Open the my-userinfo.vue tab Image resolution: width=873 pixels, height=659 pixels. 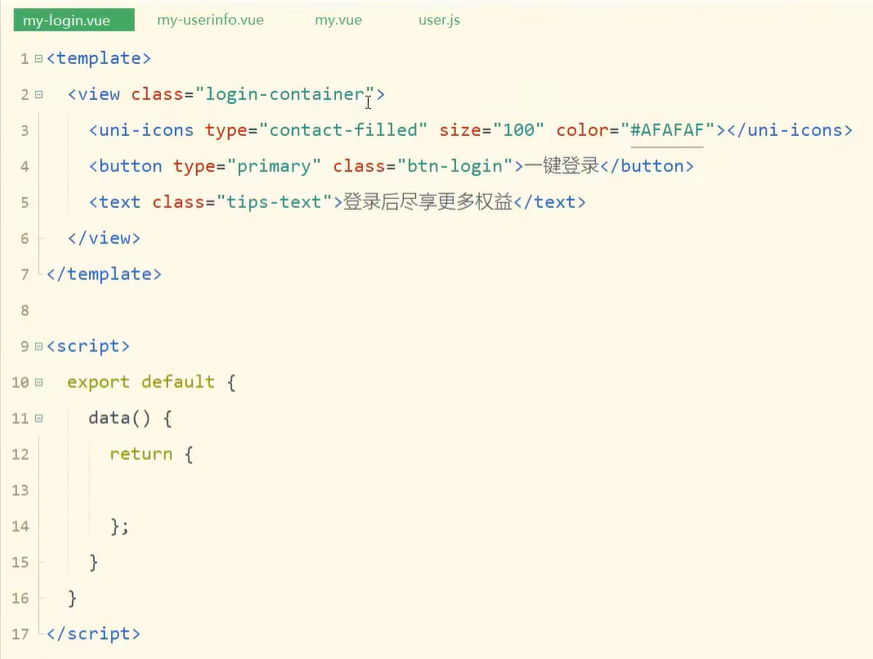[x=210, y=20]
